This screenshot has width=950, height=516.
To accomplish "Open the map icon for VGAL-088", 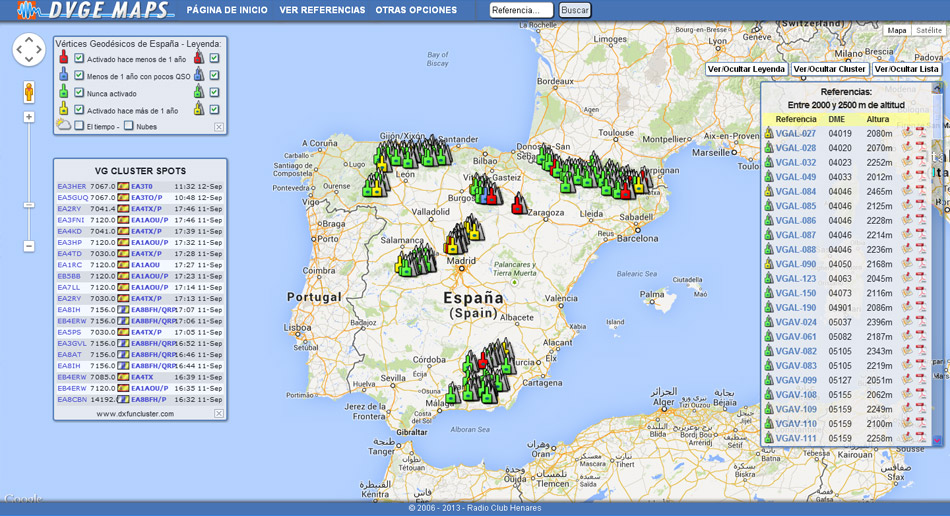I will 907,250.
